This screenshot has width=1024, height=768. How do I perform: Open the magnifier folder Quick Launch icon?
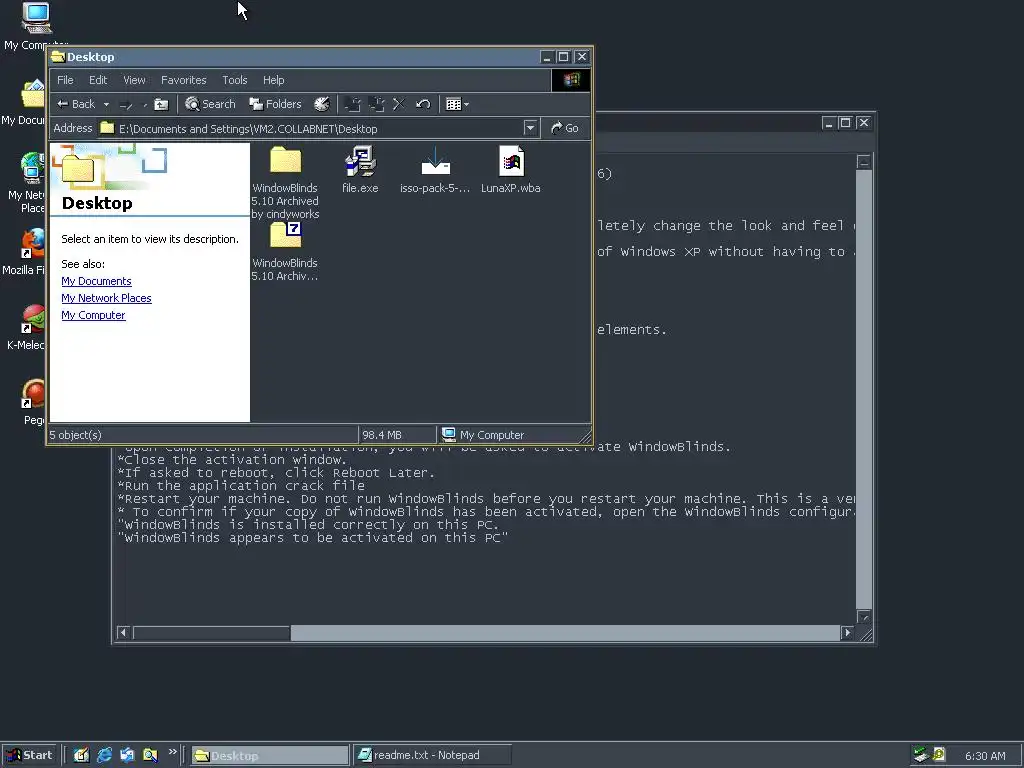coord(150,756)
